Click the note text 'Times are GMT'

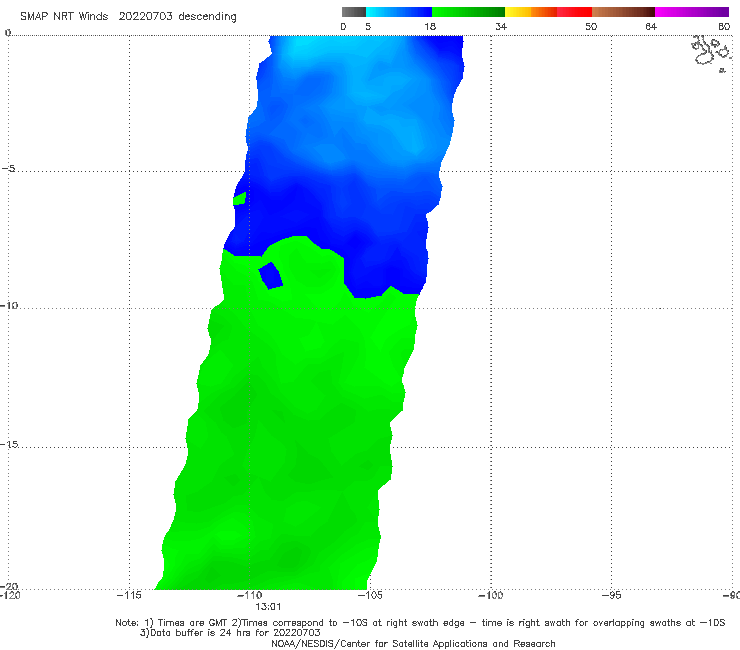(192, 623)
